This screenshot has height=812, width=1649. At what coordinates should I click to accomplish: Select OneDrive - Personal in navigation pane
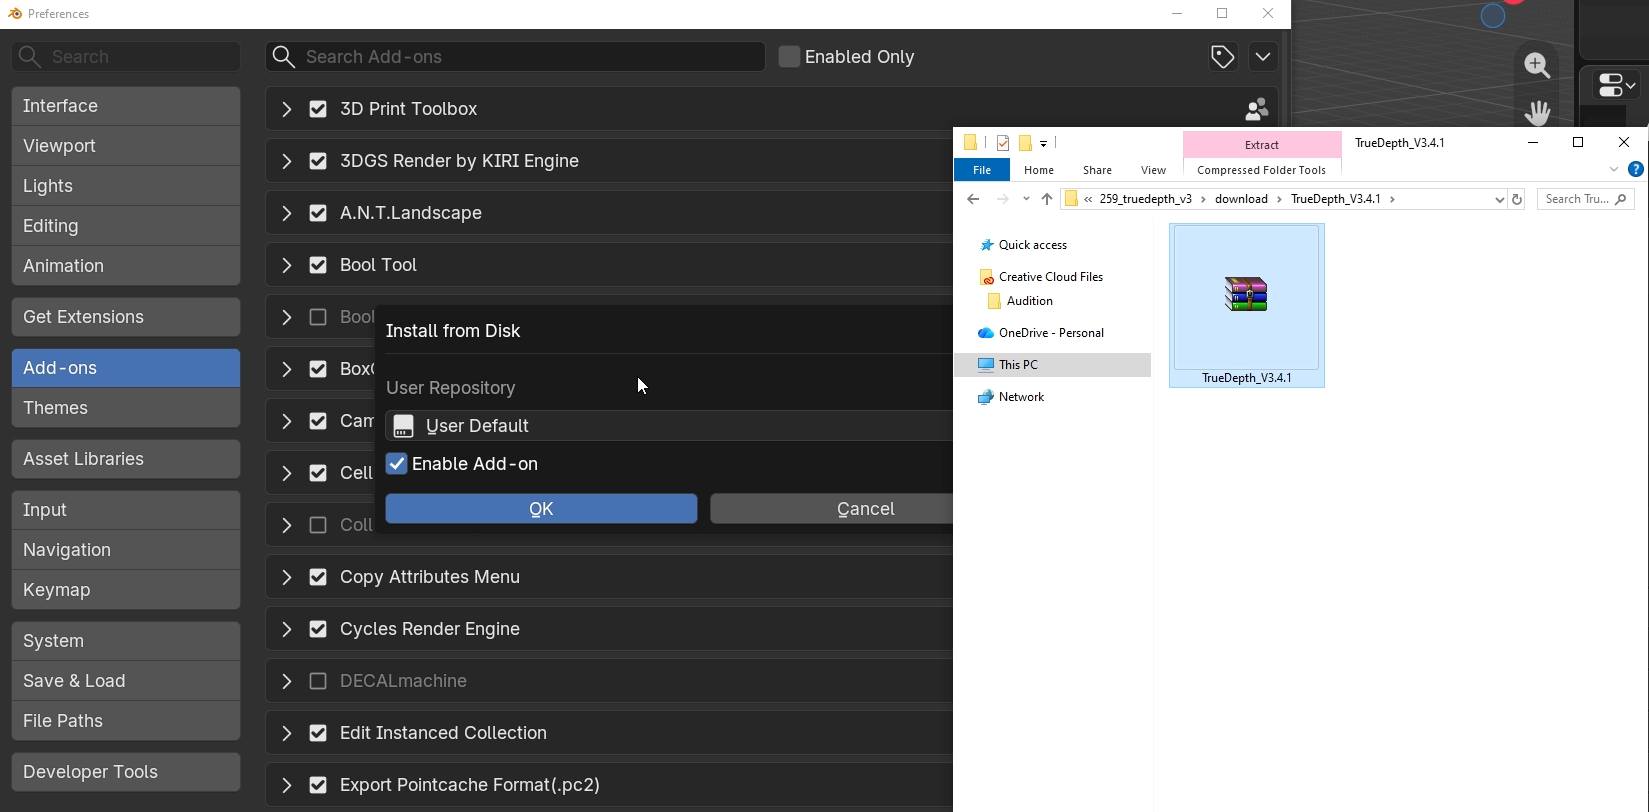pos(1041,333)
